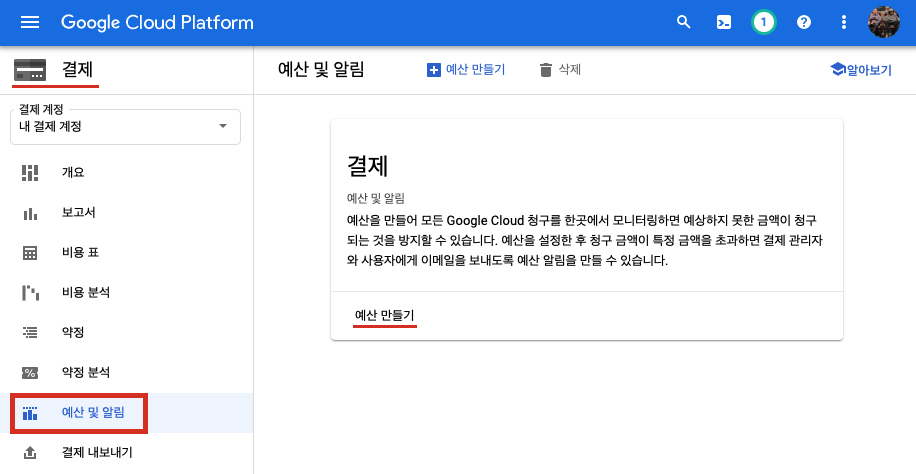Click the 결제 sidebar heading
The height and width of the screenshot is (474, 916).
[78, 70]
